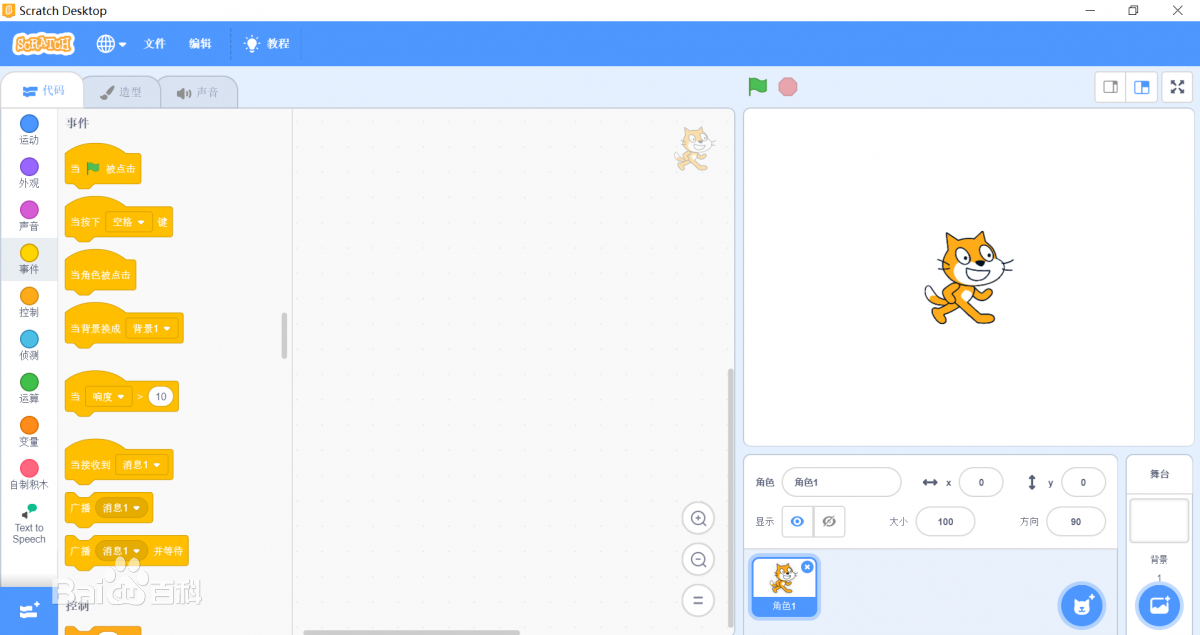1200x635 pixels.
Task: Reset workspace zoom with equals icon
Action: click(x=698, y=600)
